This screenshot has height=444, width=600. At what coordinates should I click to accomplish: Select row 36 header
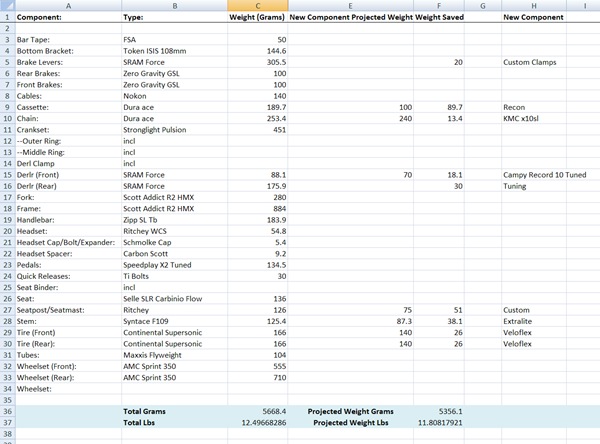[8, 411]
